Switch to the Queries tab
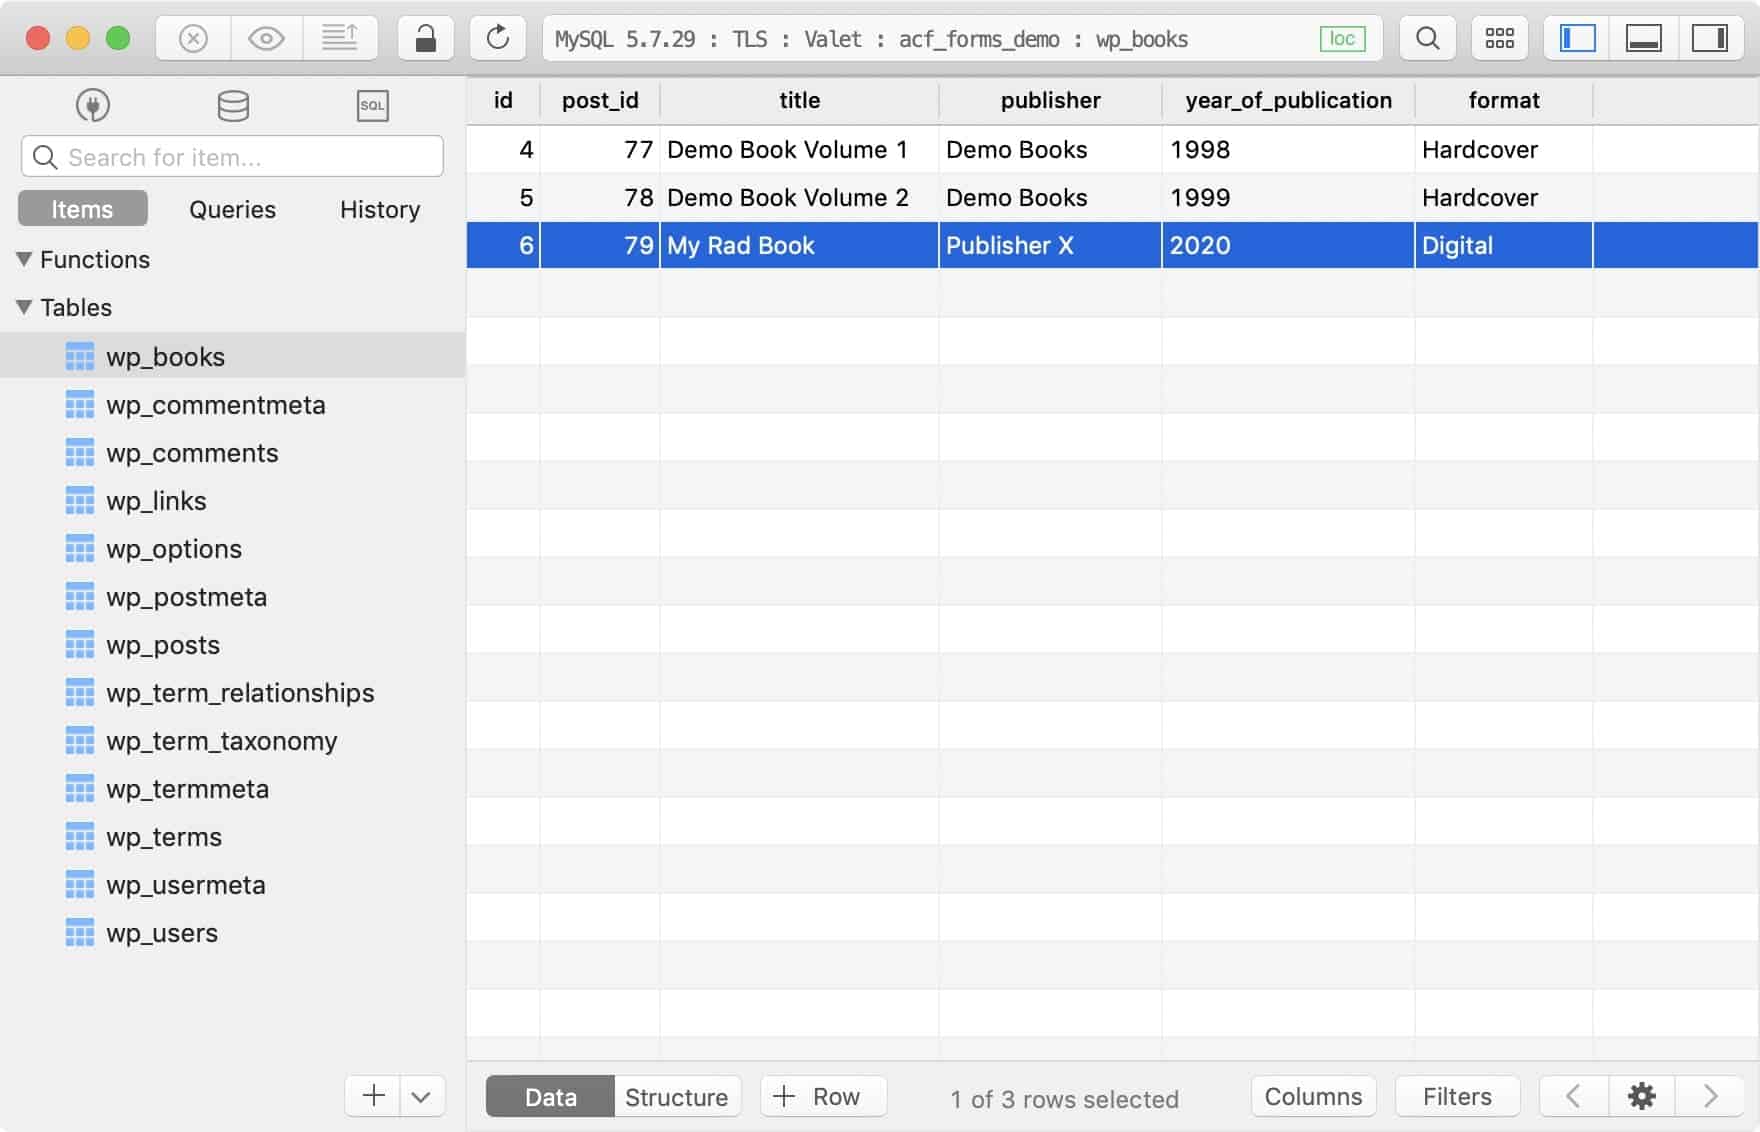The height and width of the screenshot is (1132, 1760). coord(232,210)
